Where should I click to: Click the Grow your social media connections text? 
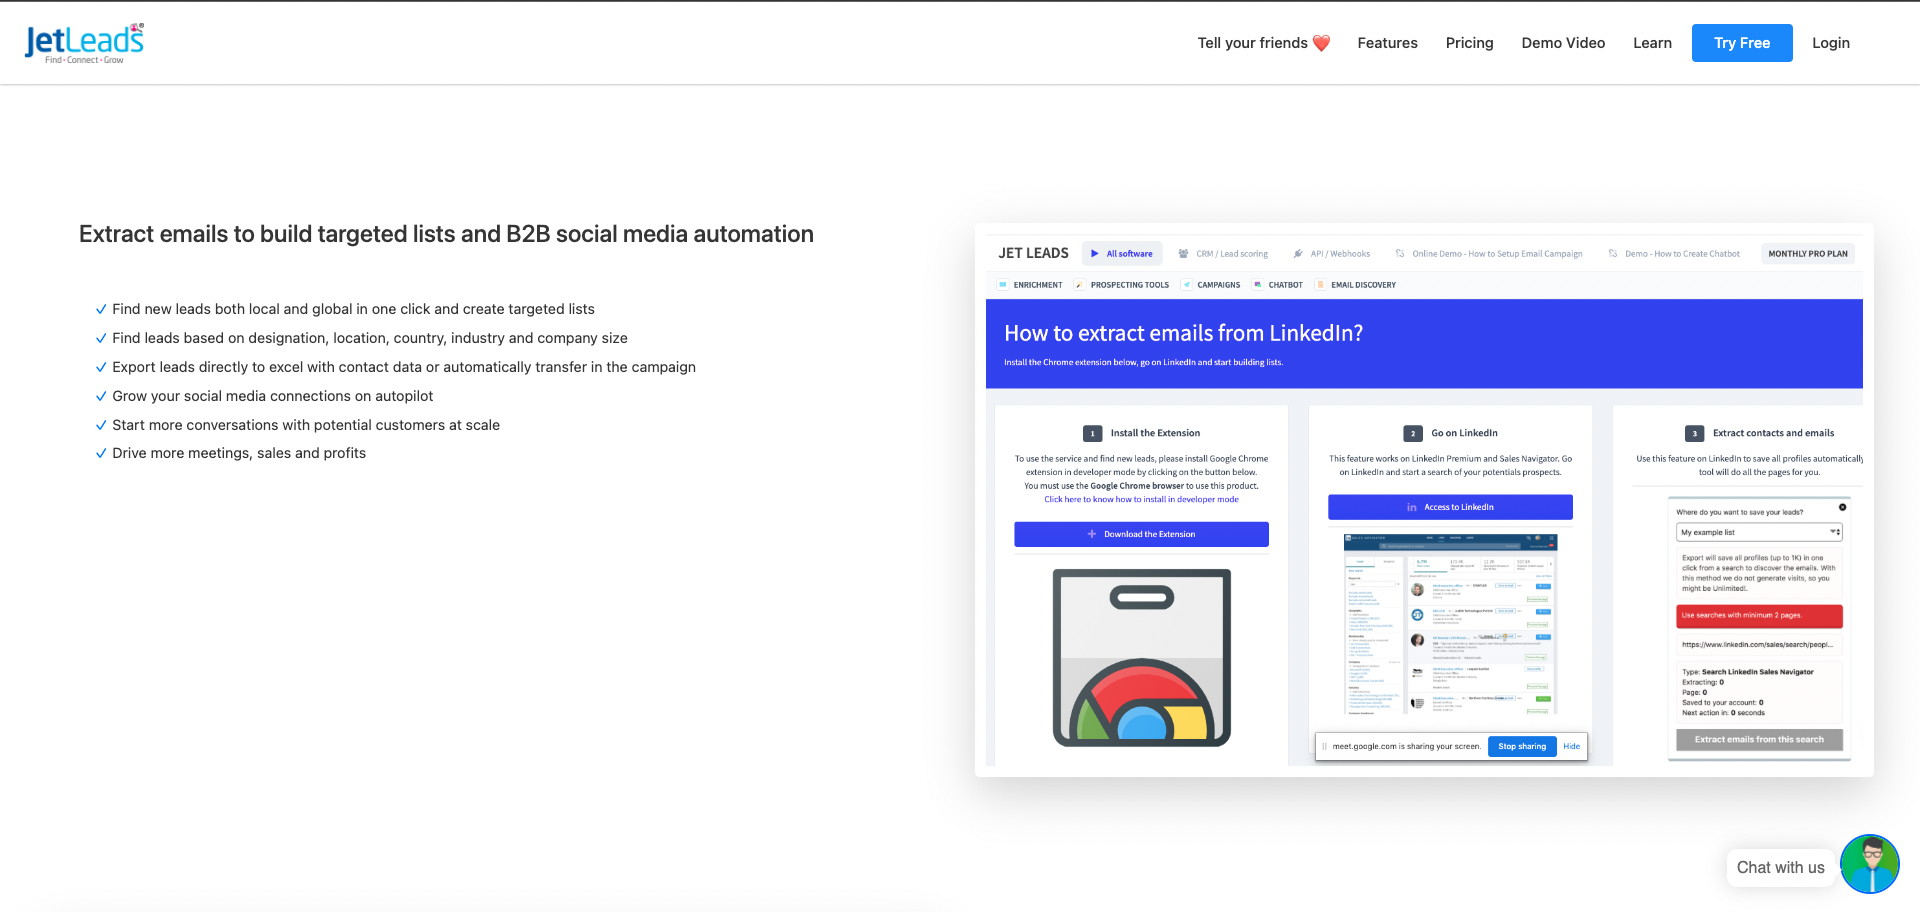click(x=272, y=396)
